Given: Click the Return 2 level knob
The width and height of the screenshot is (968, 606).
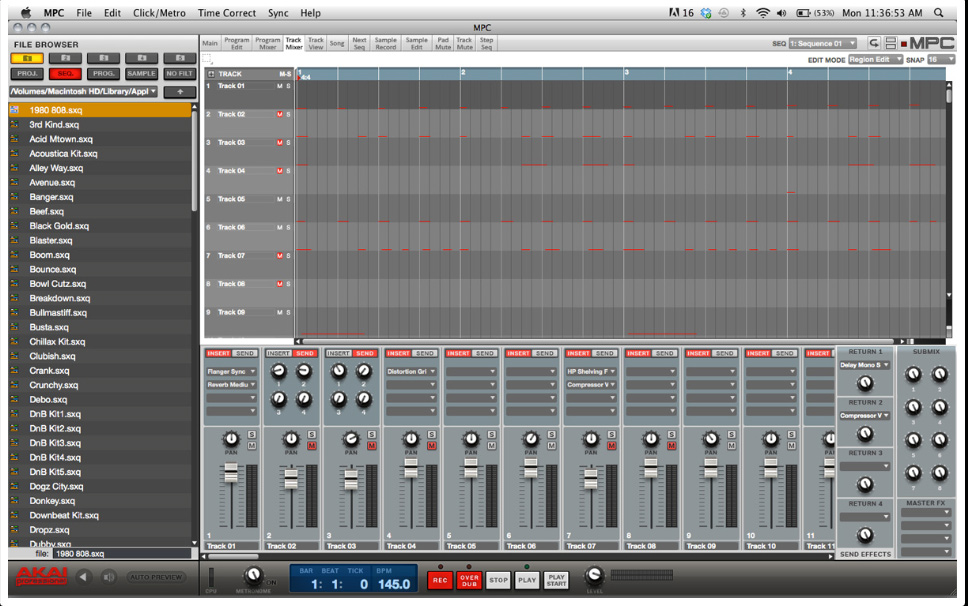Looking at the screenshot, I should click(865, 434).
